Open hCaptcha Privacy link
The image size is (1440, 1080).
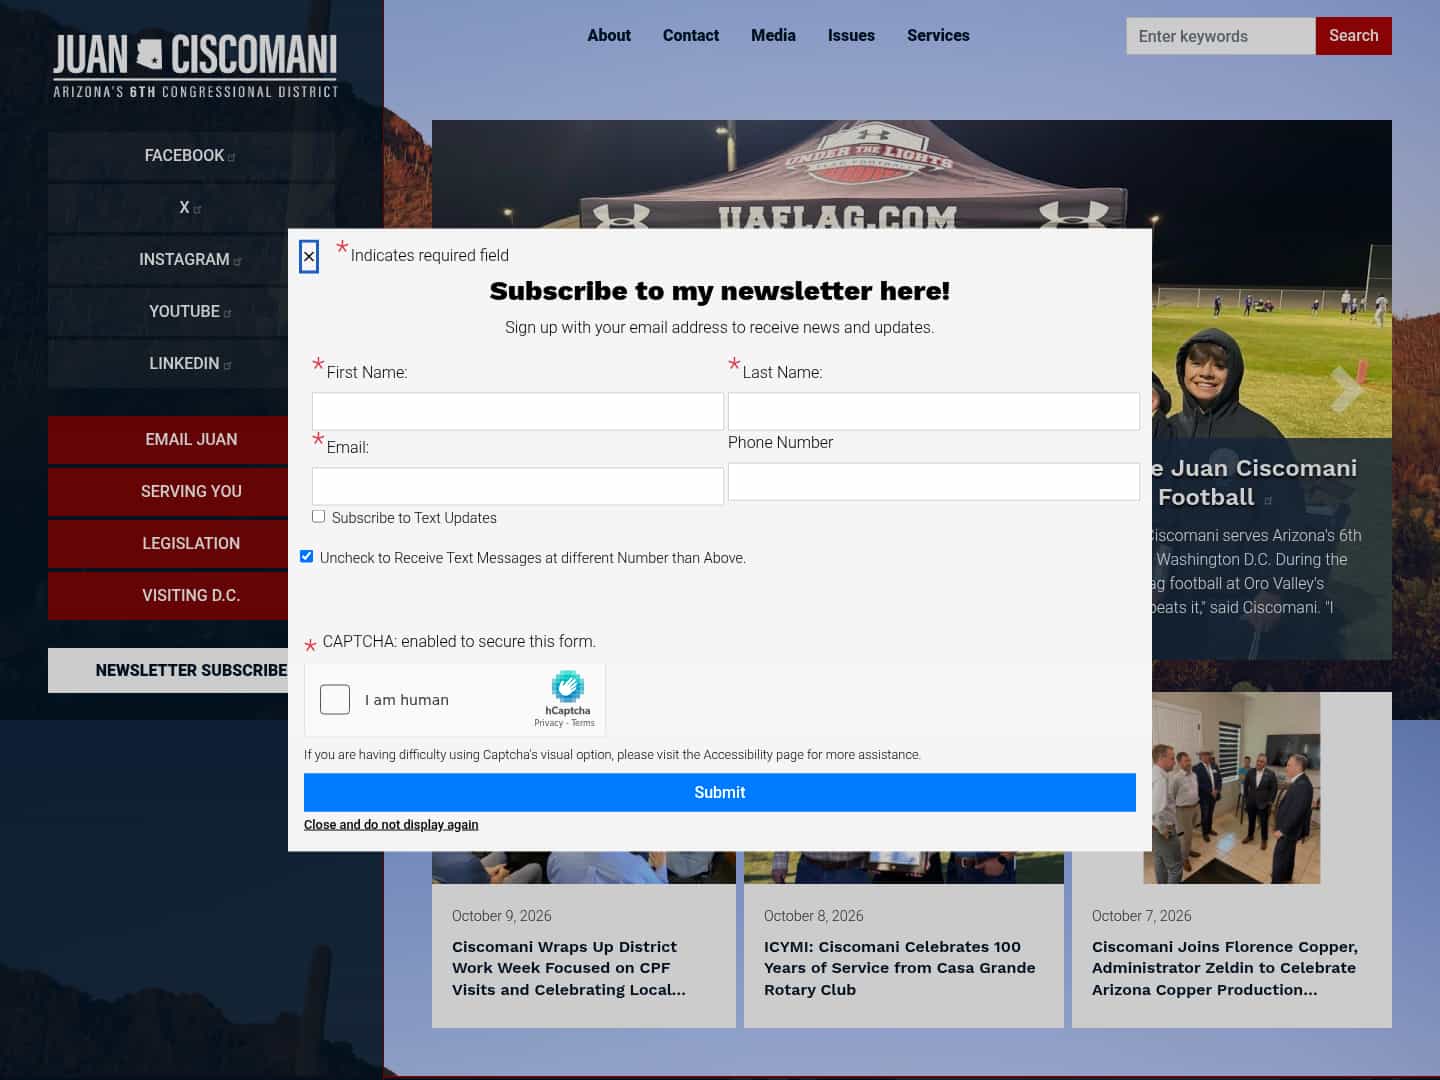pyautogui.click(x=548, y=723)
